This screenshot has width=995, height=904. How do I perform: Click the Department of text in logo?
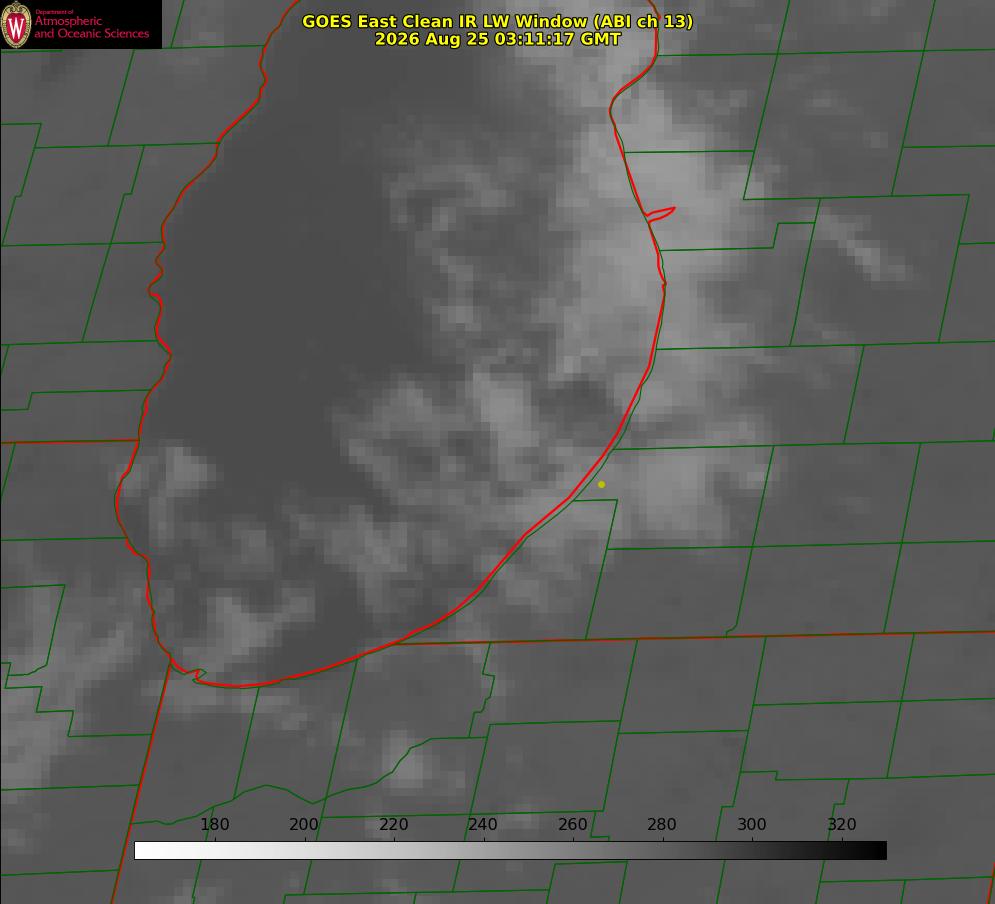54,11
